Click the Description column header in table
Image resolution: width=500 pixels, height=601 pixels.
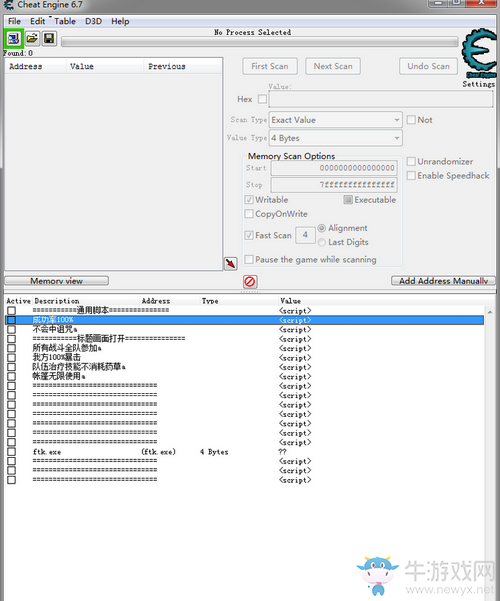pos(57,301)
